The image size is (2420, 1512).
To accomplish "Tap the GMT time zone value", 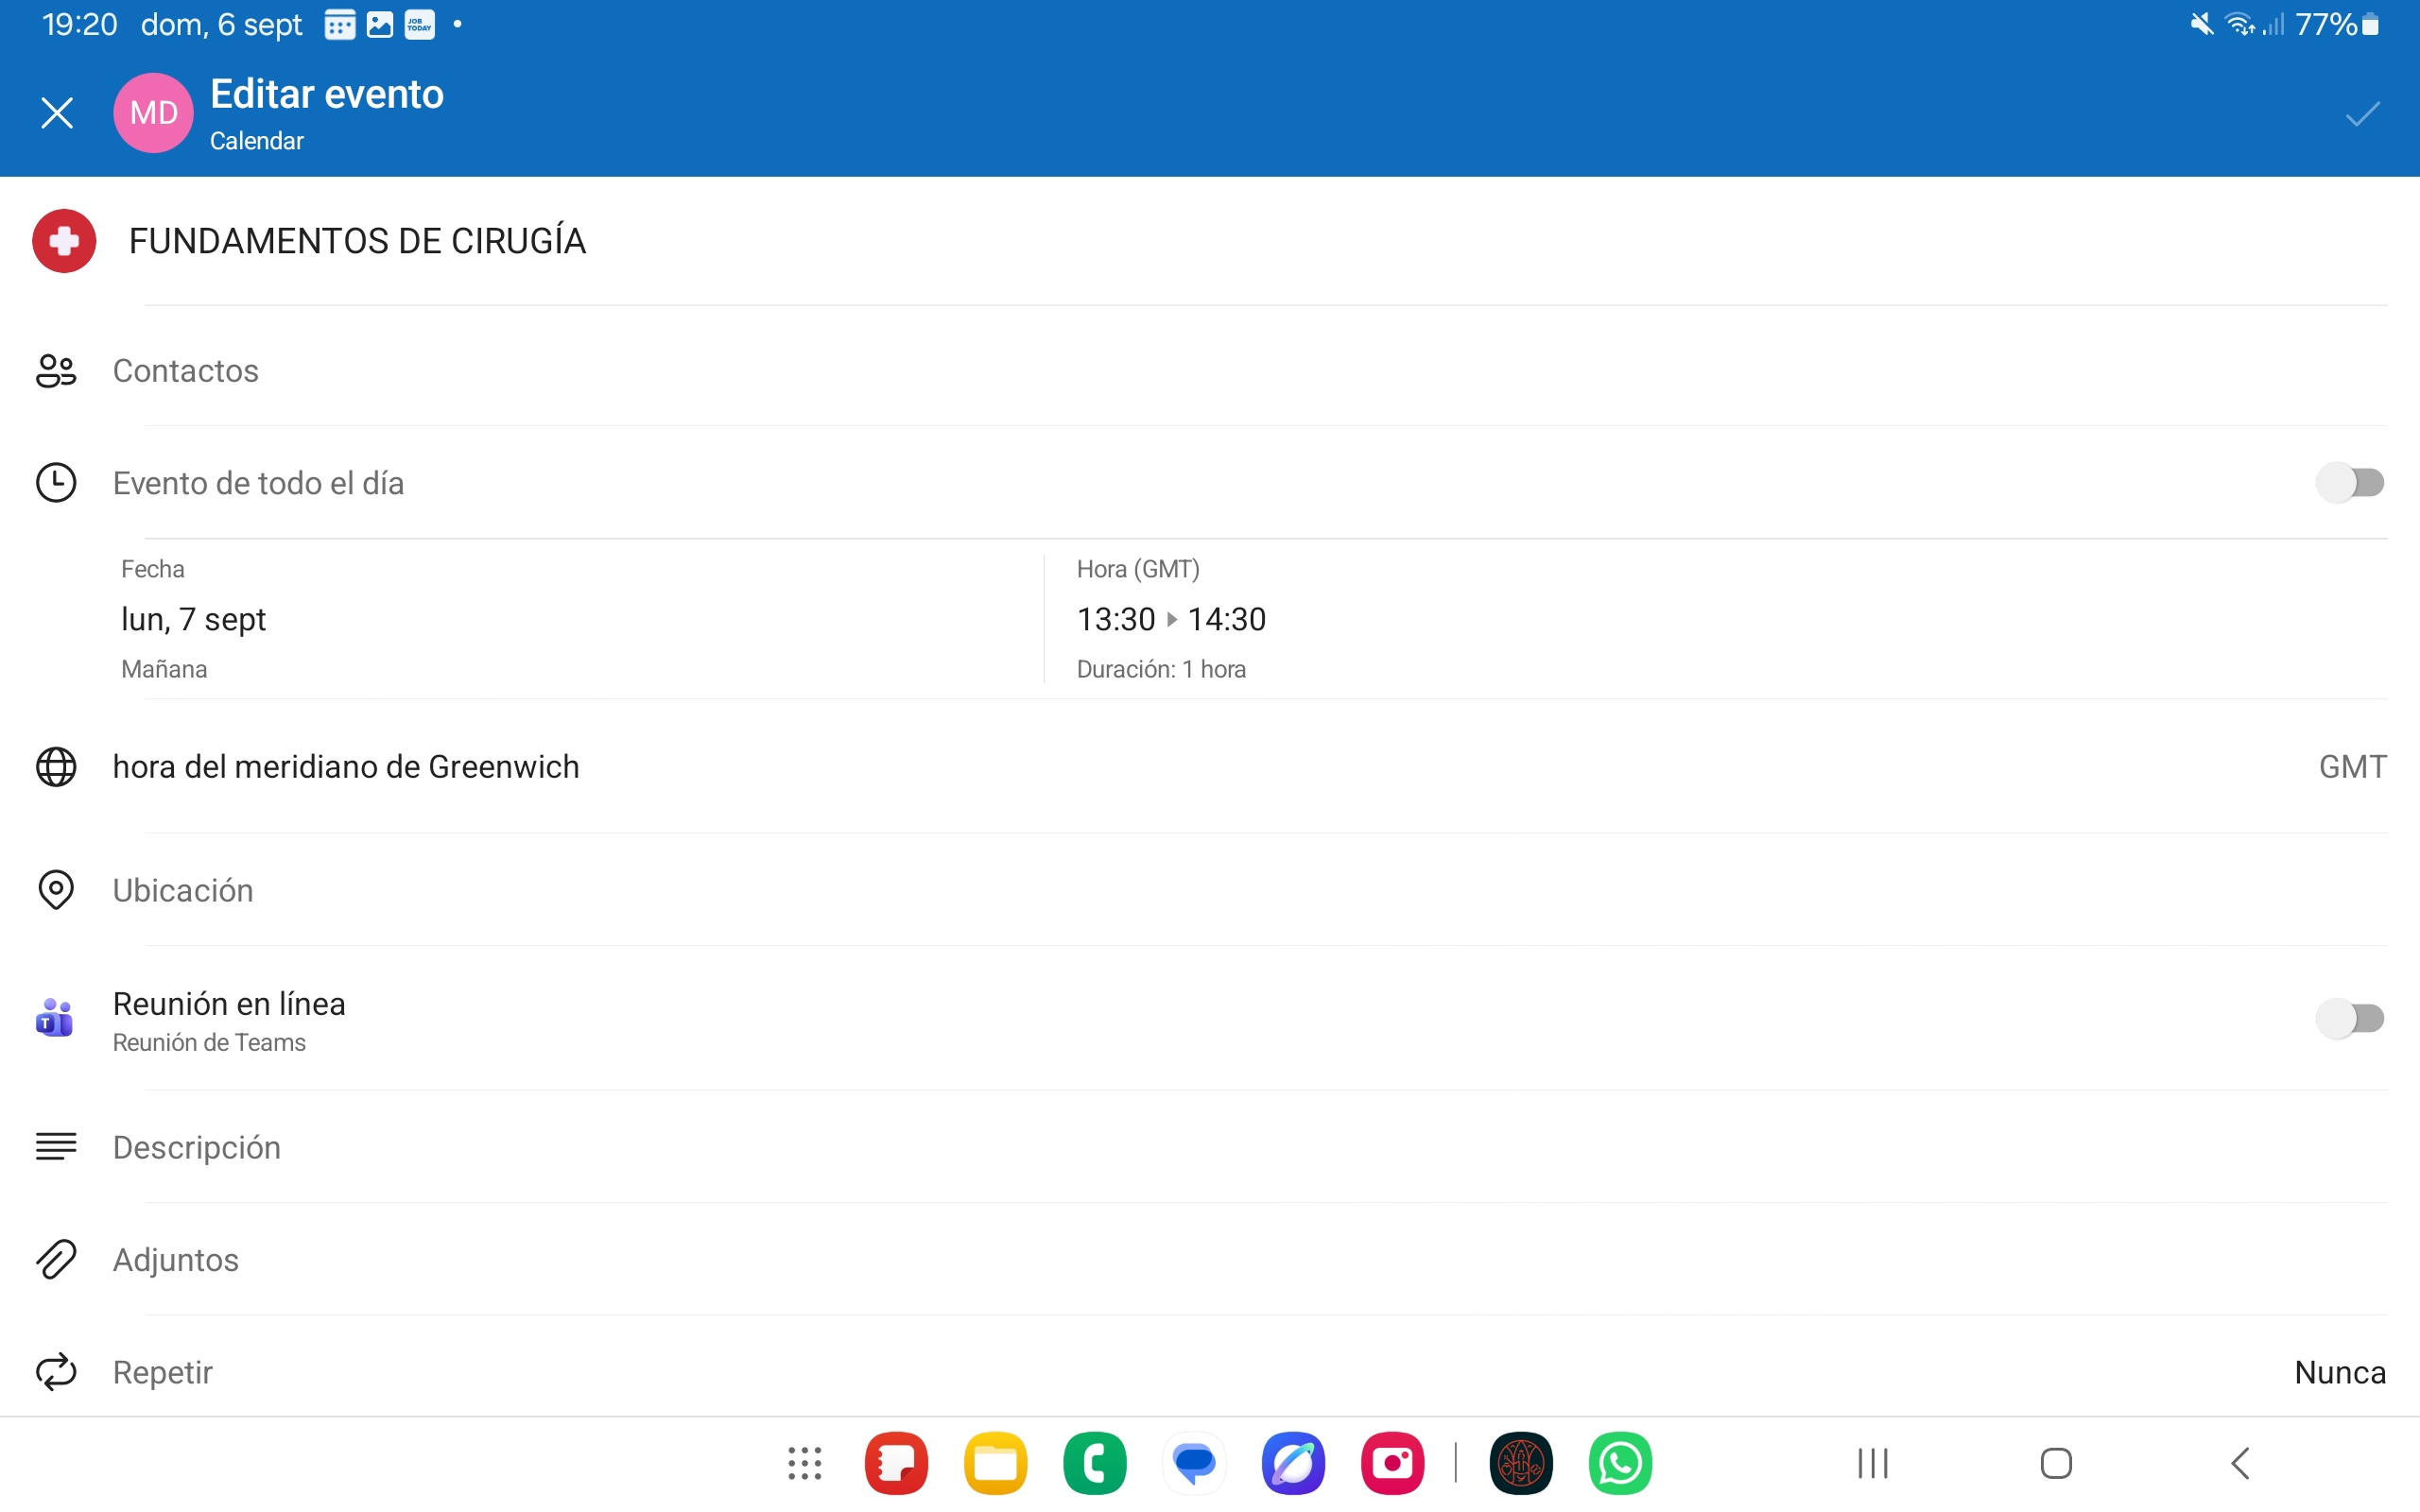I will 2352,767.
